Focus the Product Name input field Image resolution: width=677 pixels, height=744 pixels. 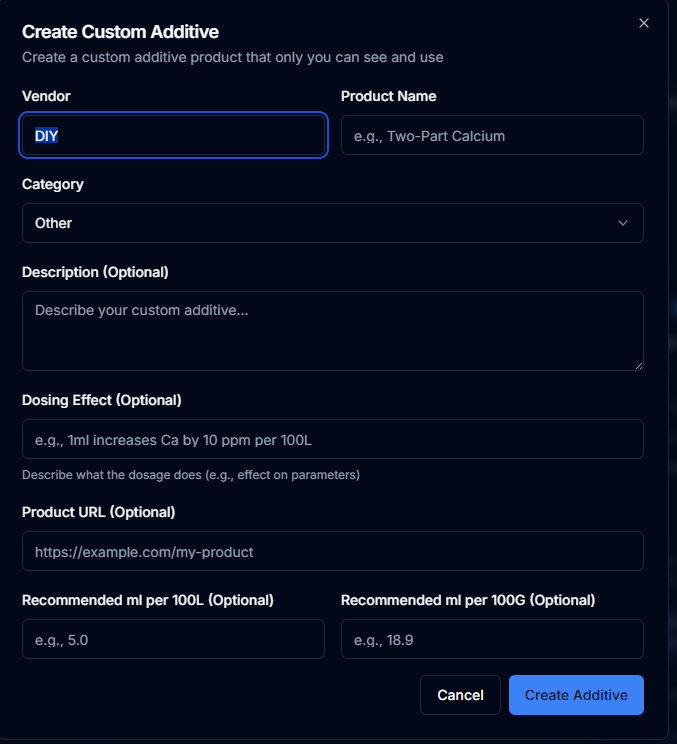click(492, 135)
